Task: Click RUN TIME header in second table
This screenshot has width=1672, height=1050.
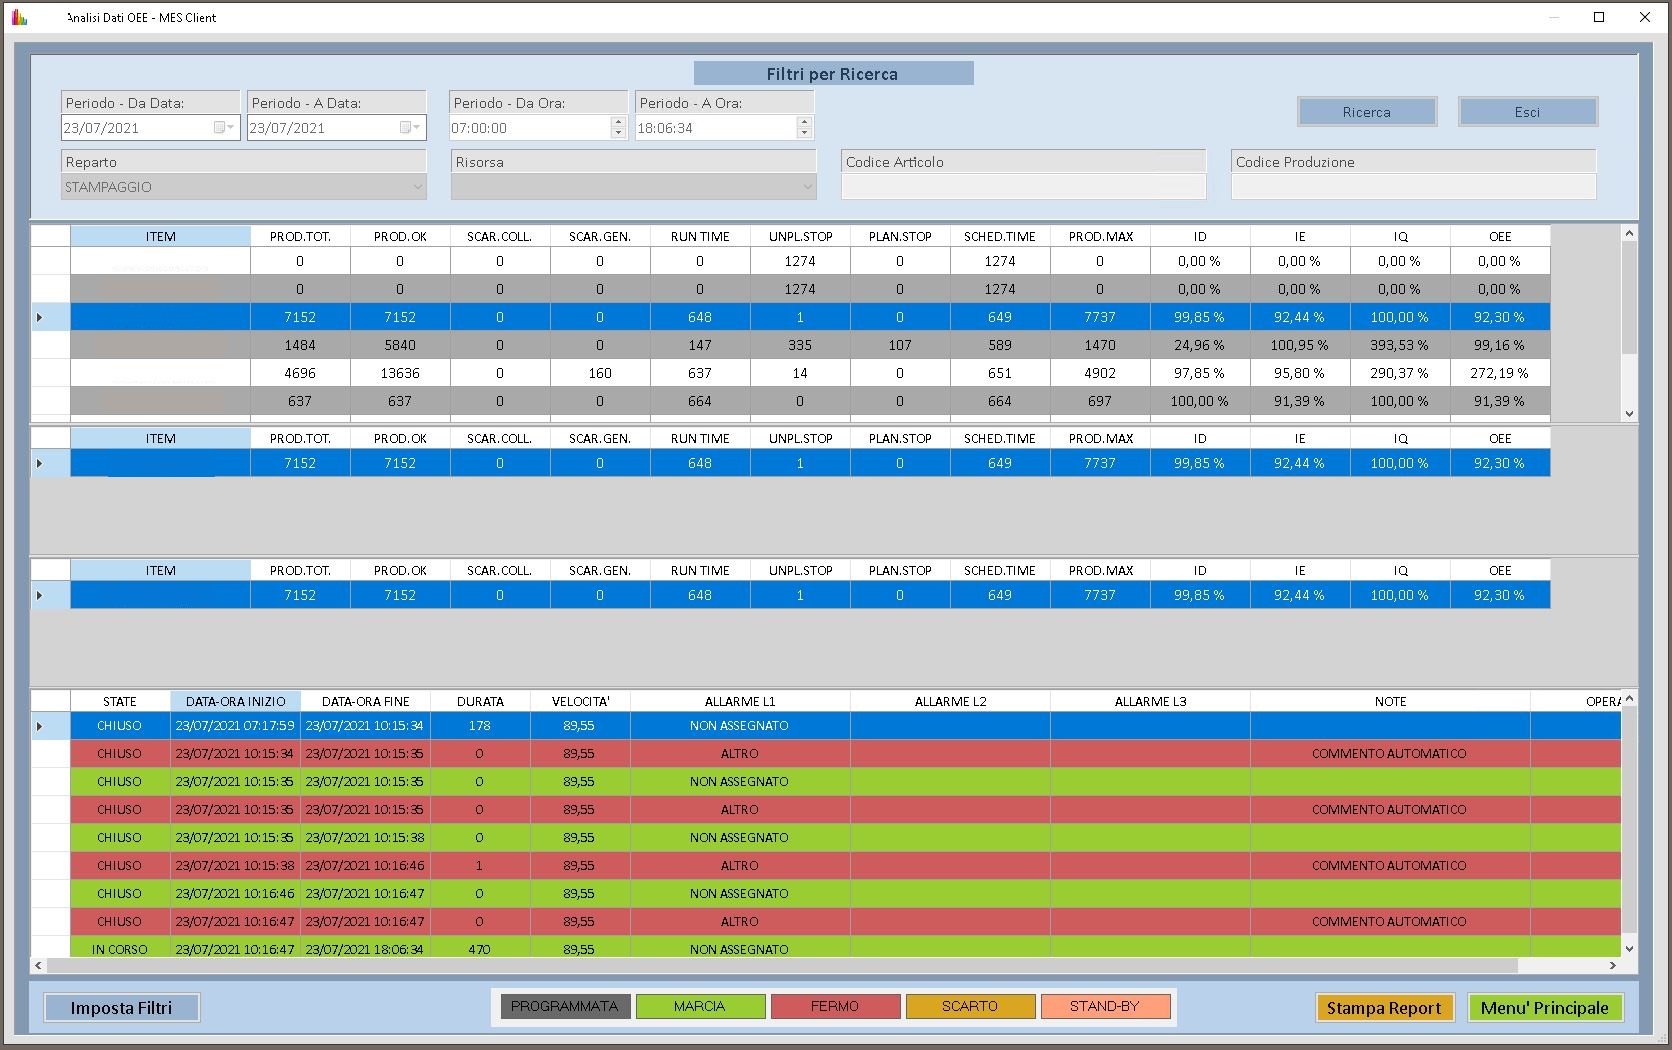Action: (x=700, y=439)
